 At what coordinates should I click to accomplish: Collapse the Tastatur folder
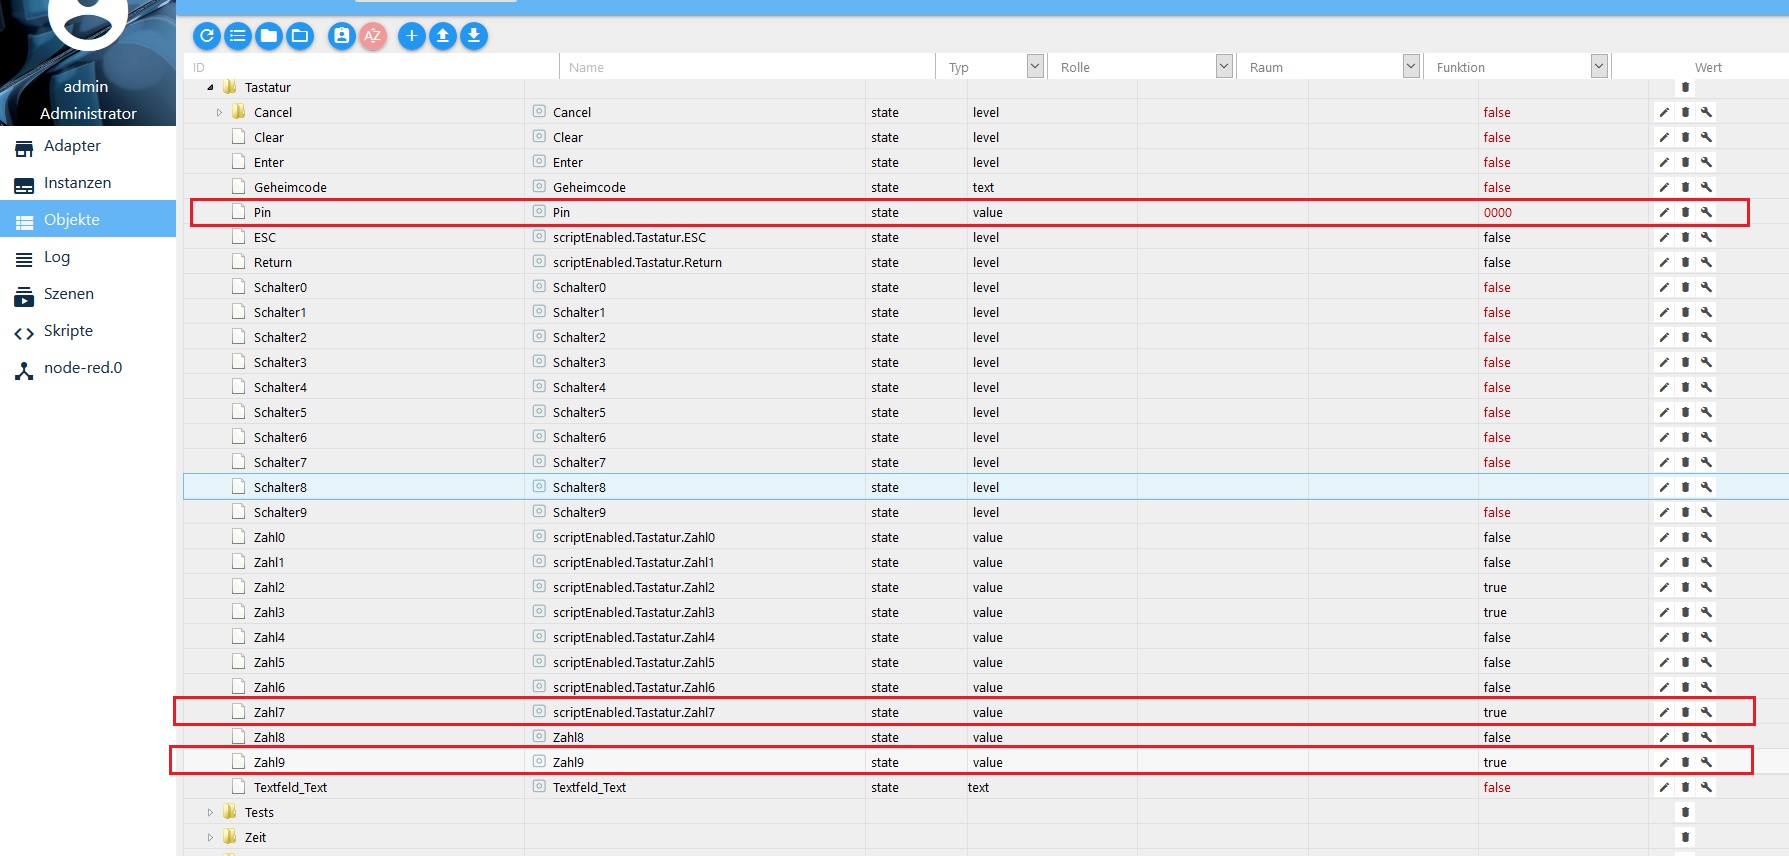pyautogui.click(x=210, y=87)
